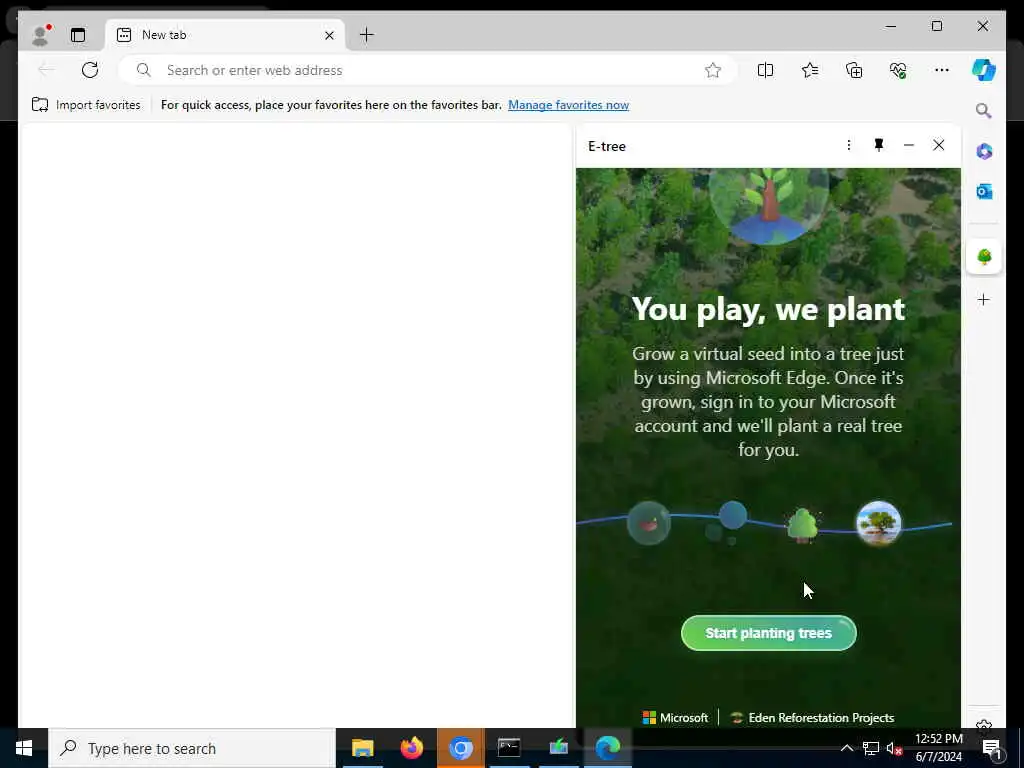Open Windows Start menu
The height and width of the screenshot is (768, 1024).
24,748
